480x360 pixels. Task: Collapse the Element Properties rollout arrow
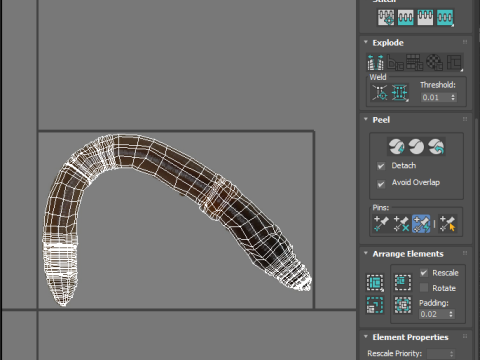pos(366,337)
